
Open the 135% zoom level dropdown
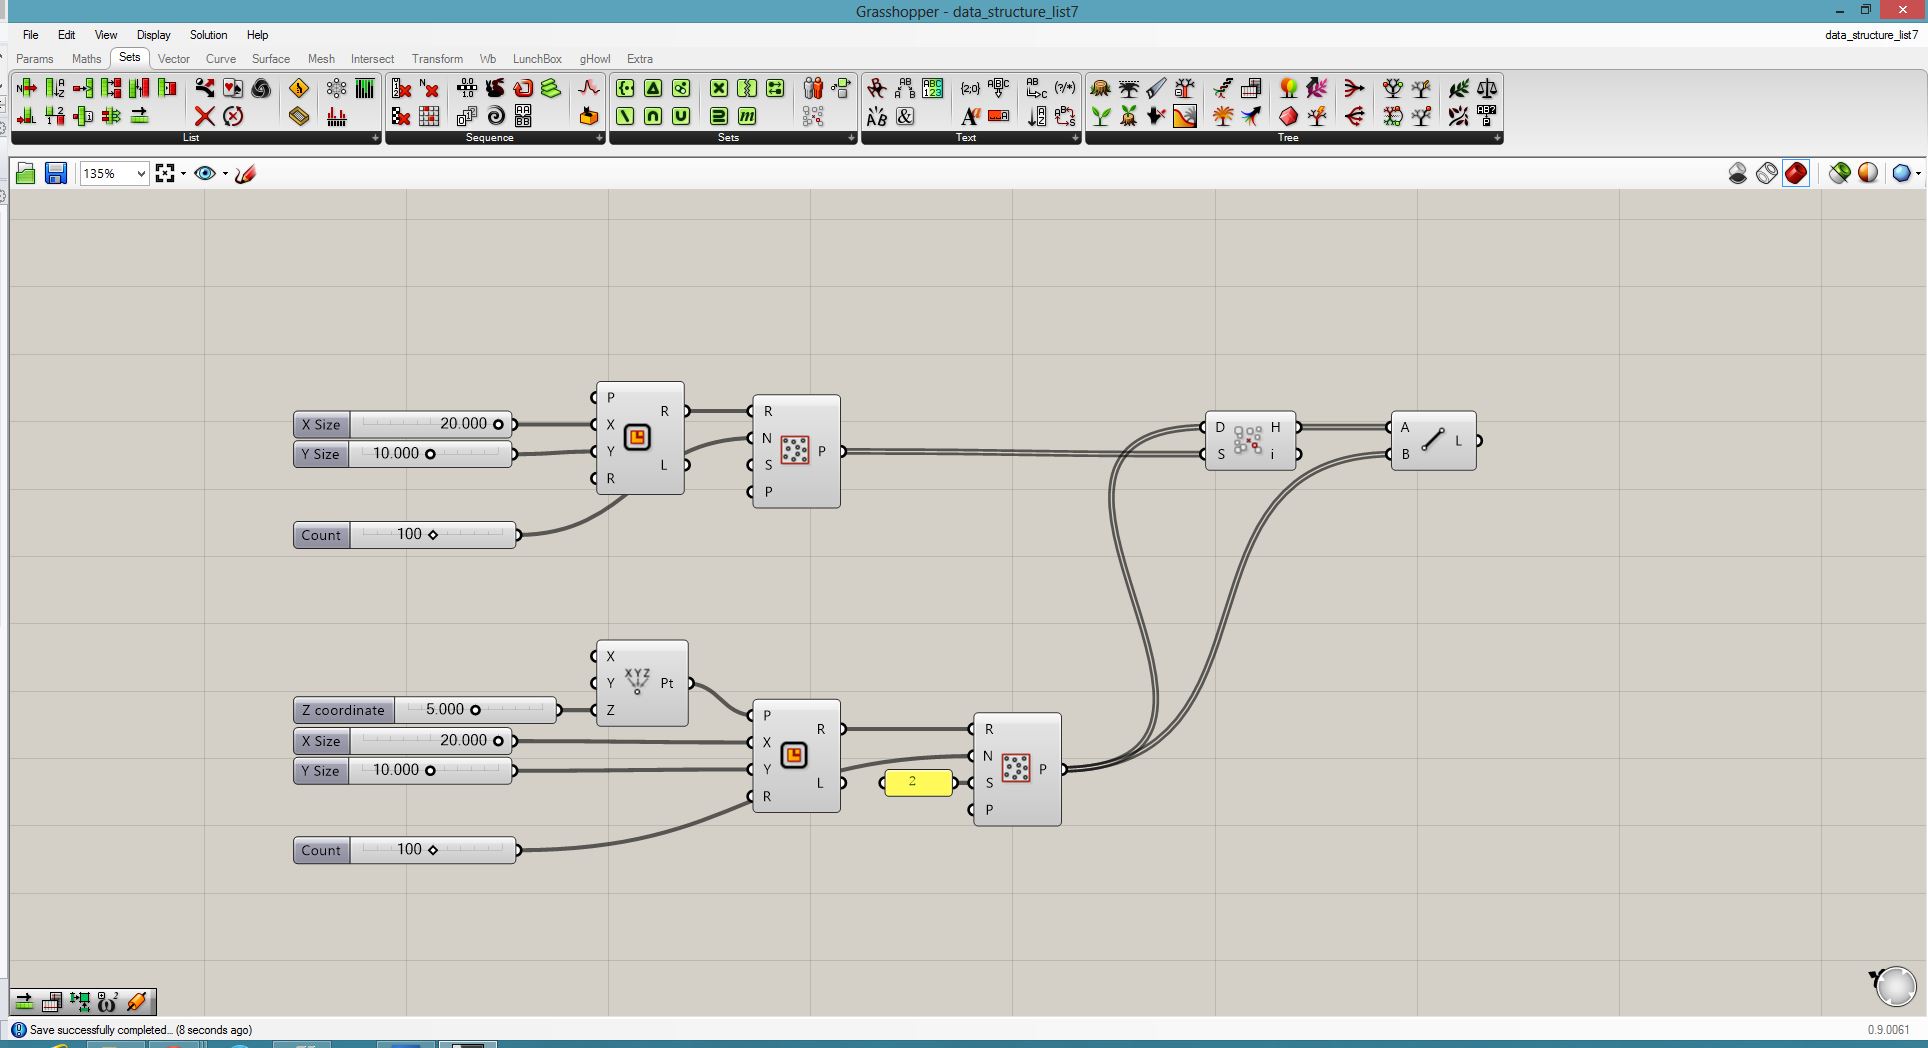click(141, 174)
